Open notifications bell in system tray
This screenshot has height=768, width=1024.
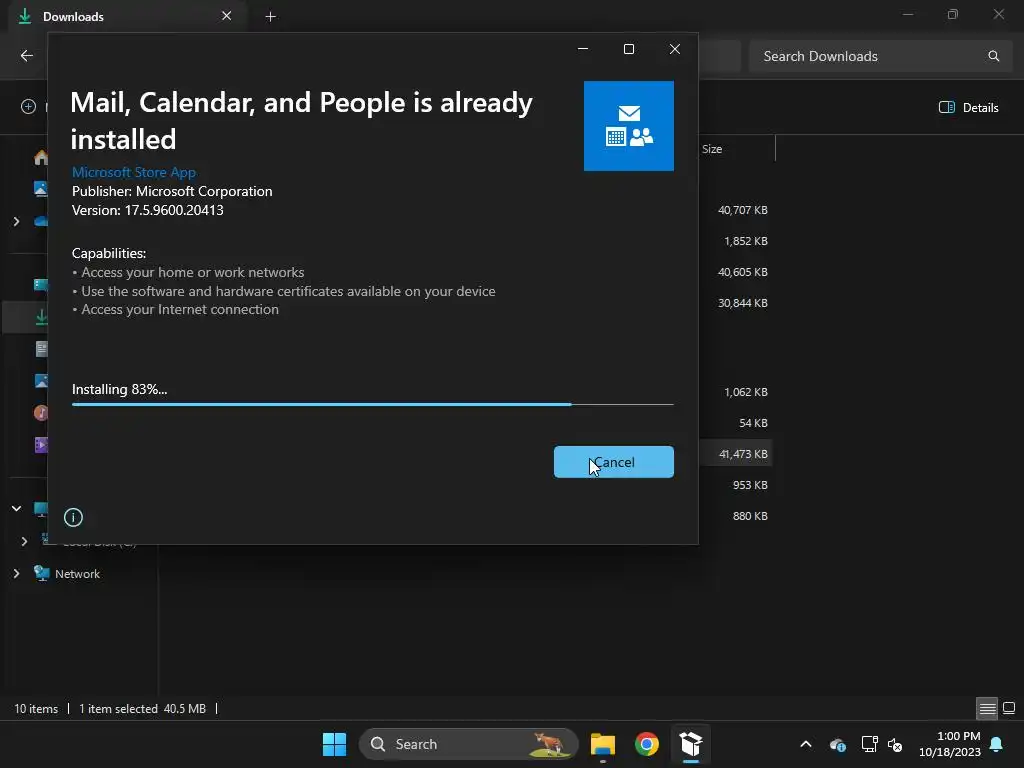pyautogui.click(x=996, y=744)
